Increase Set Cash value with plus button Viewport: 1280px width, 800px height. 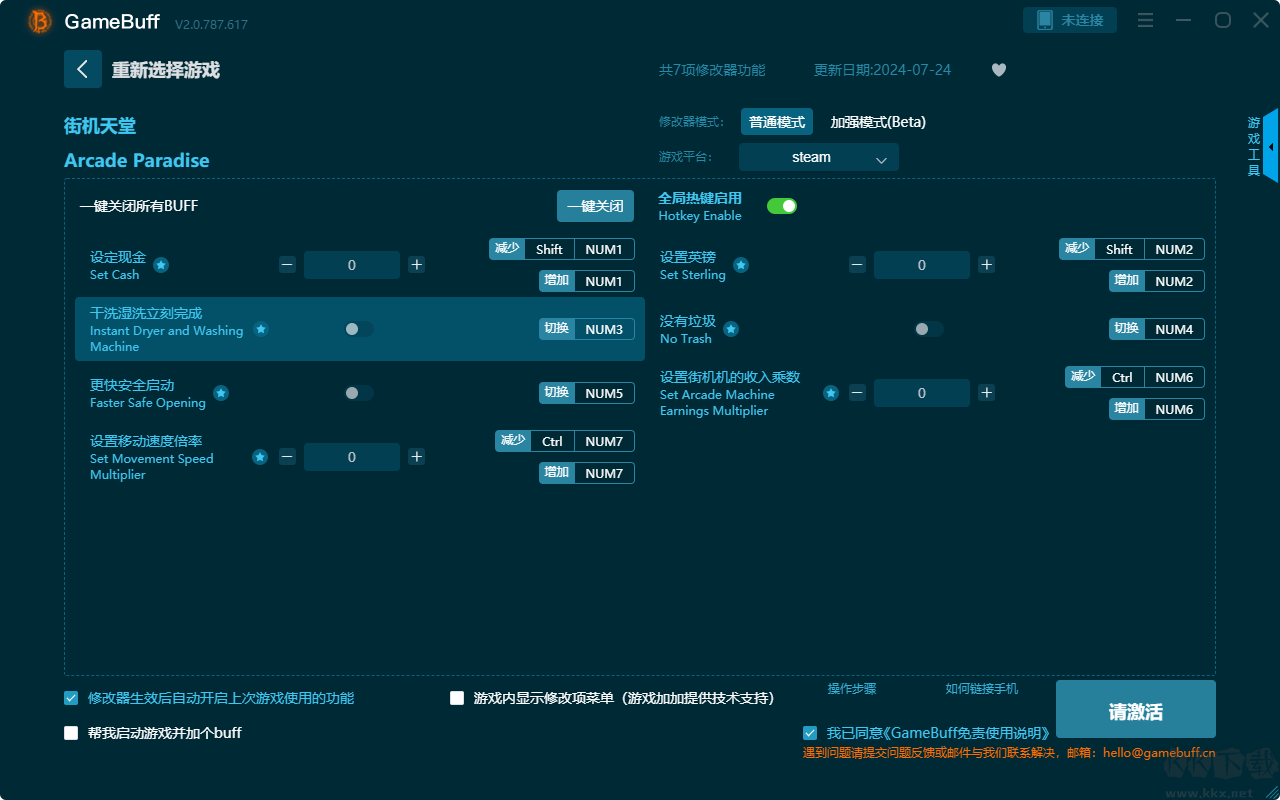[417, 265]
